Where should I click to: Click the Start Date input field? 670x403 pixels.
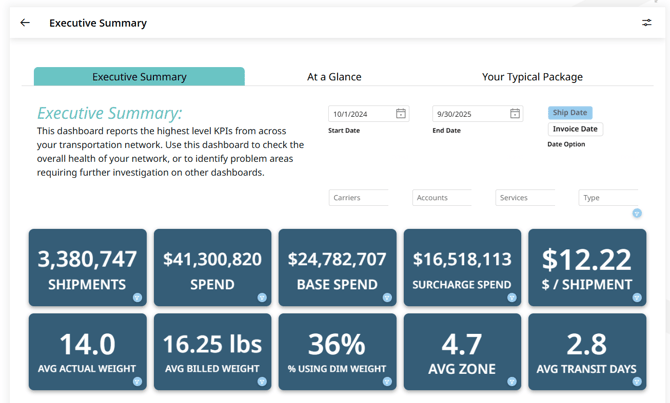point(360,114)
